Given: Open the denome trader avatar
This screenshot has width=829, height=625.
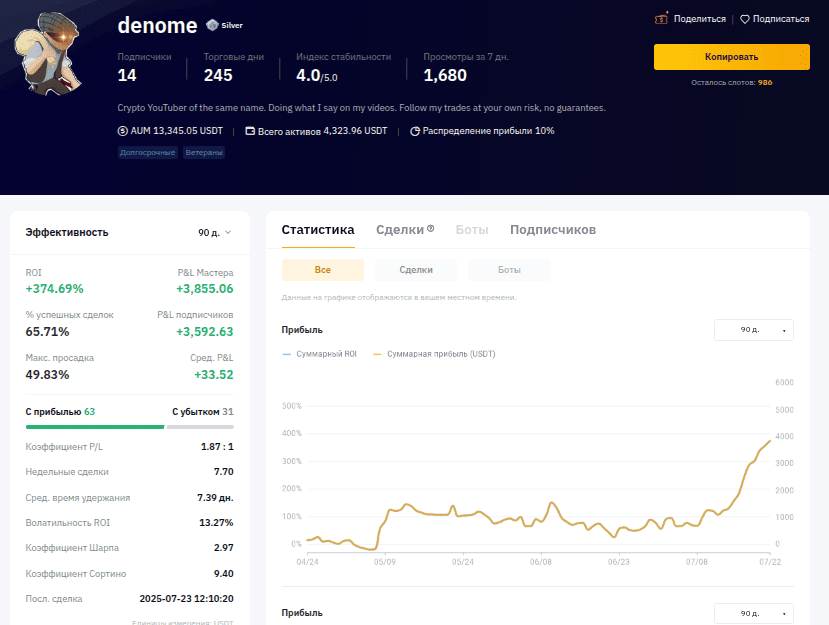Looking at the screenshot, I should [48, 53].
